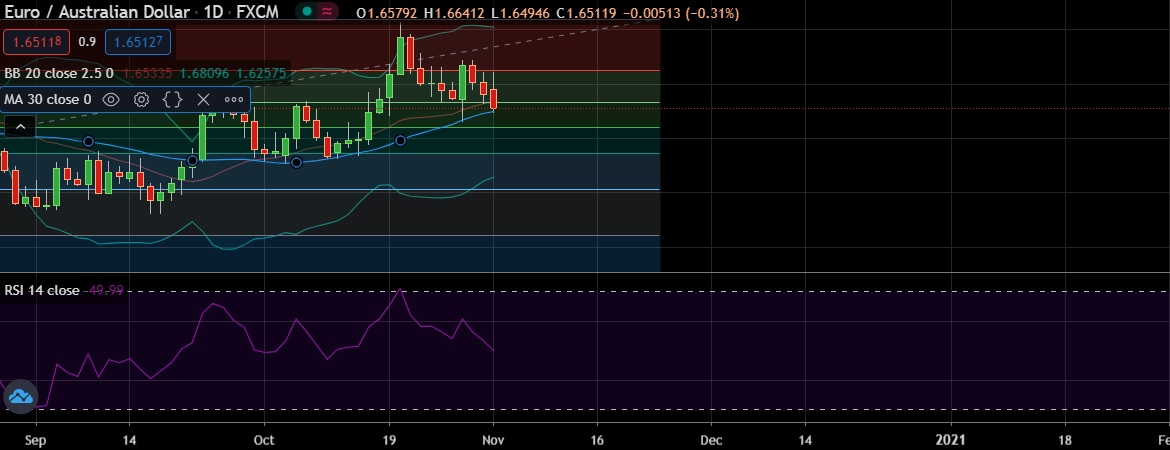
Task: Open the TradingView logo in RSI pane
Action: 20,396
